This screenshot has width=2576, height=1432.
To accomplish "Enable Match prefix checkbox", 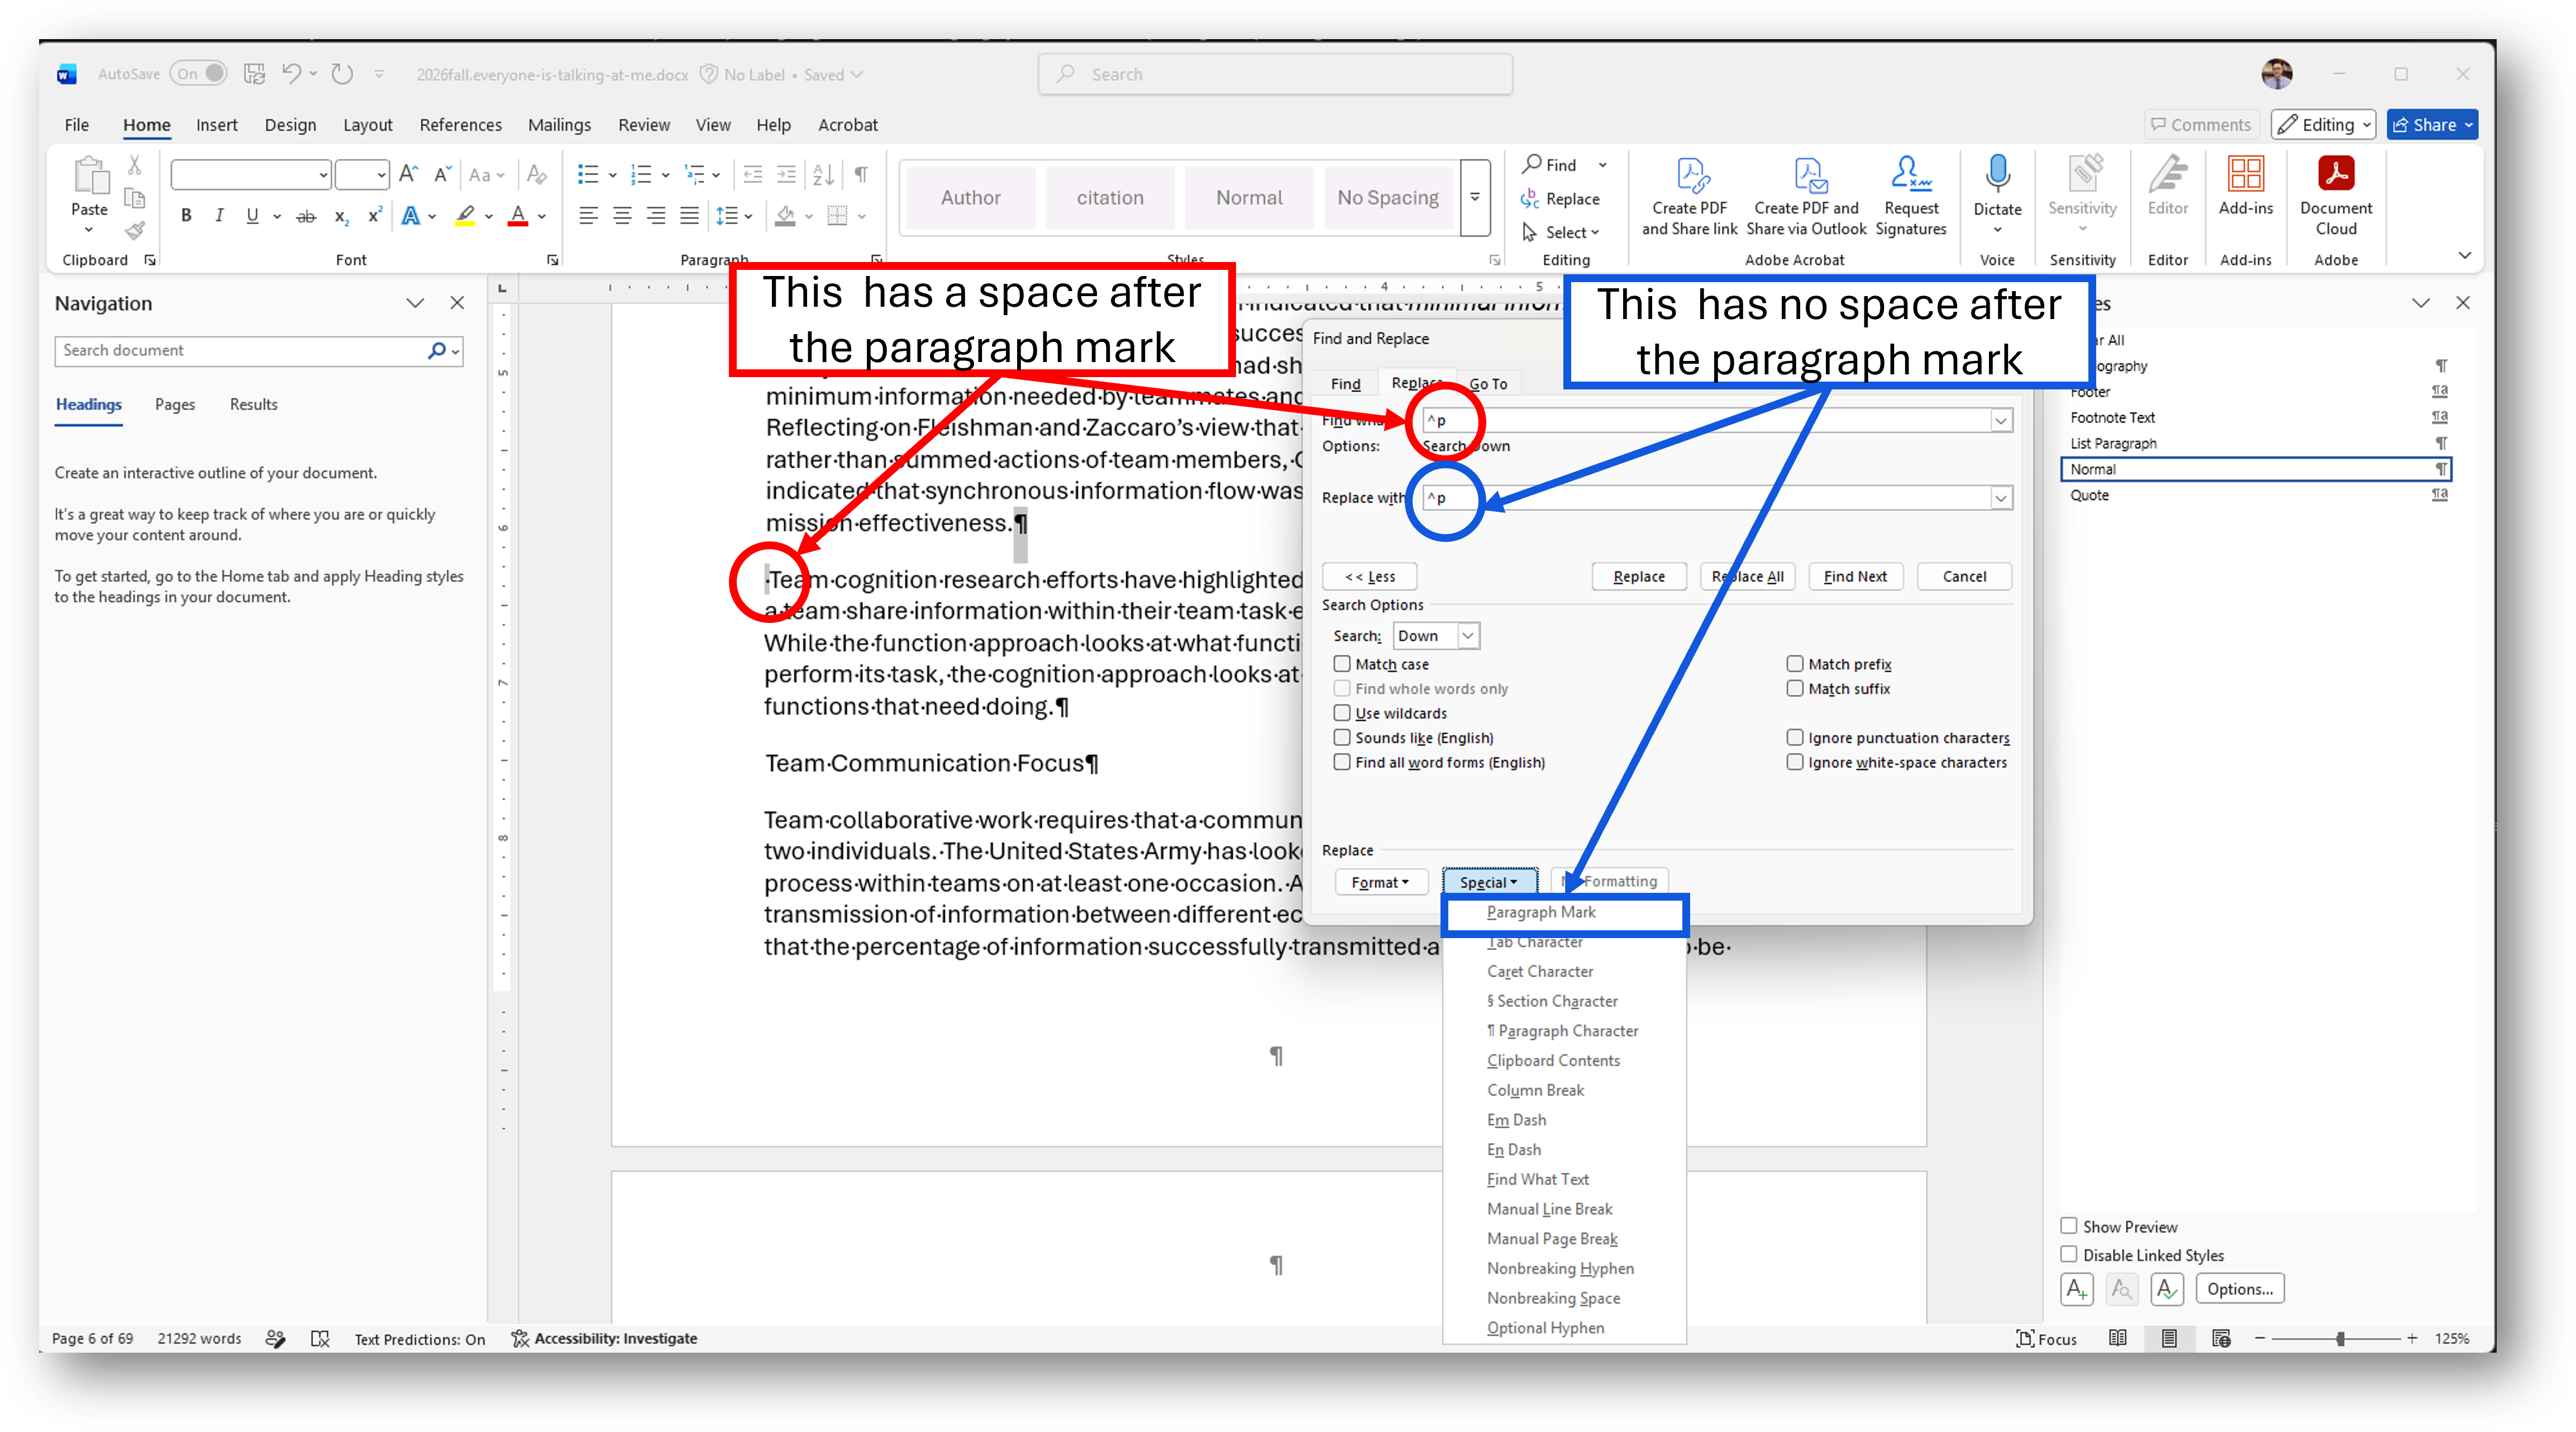I will [1795, 663].
